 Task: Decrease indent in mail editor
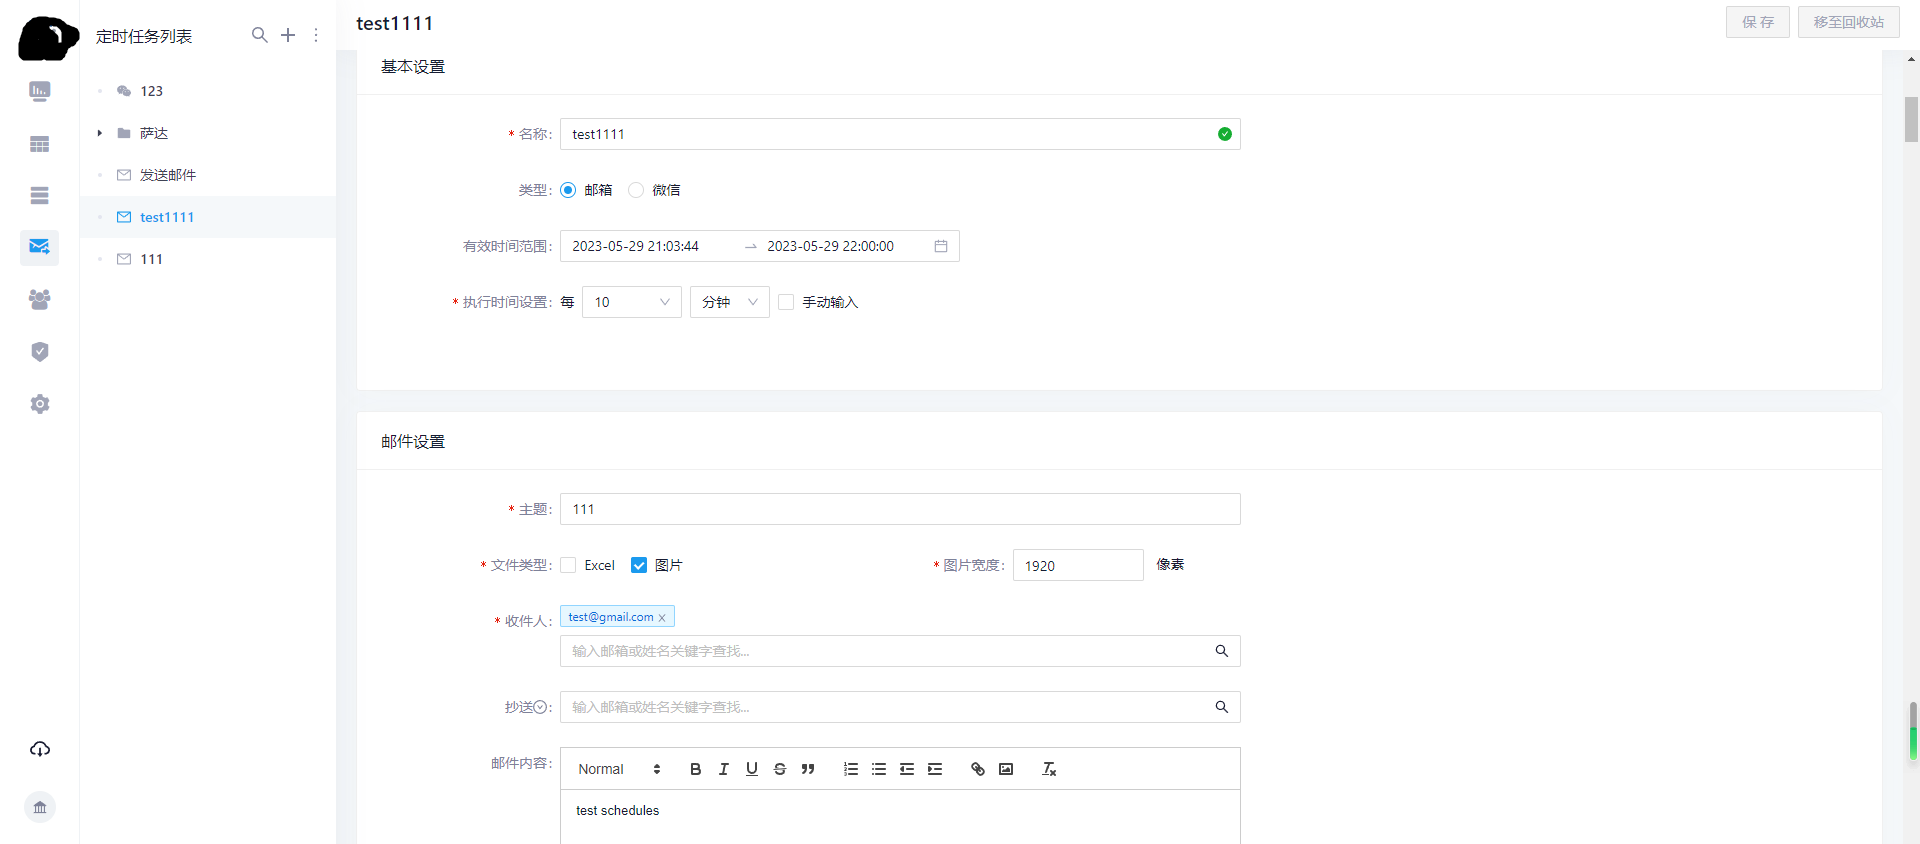click(906, 769)
